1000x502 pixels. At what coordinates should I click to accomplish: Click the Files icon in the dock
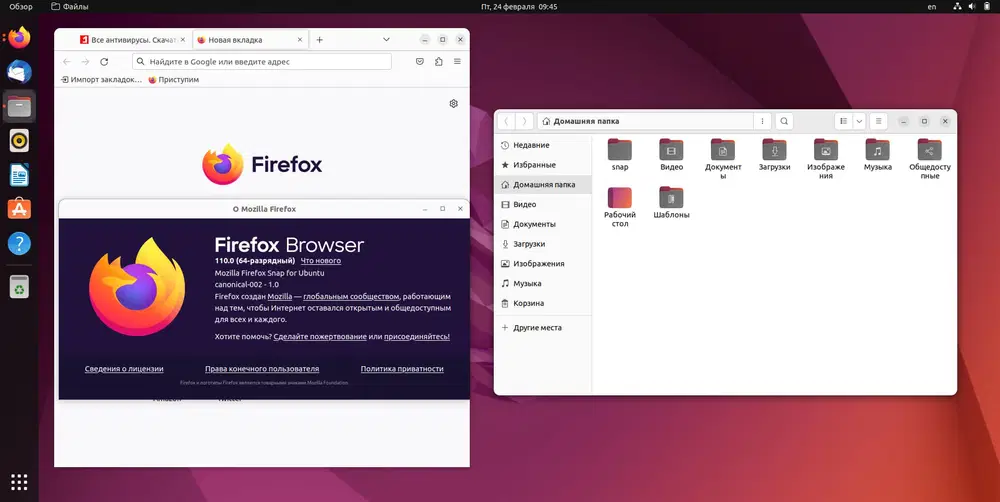click(x=19, y=107)
